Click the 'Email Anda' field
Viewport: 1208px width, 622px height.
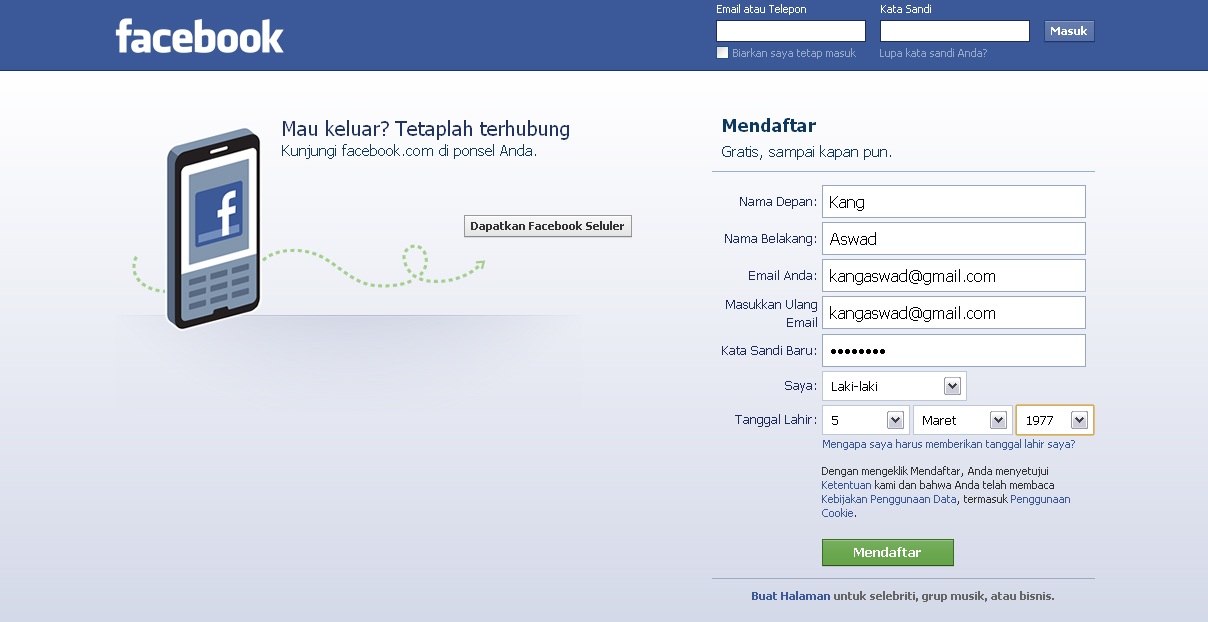coord(953,275)
